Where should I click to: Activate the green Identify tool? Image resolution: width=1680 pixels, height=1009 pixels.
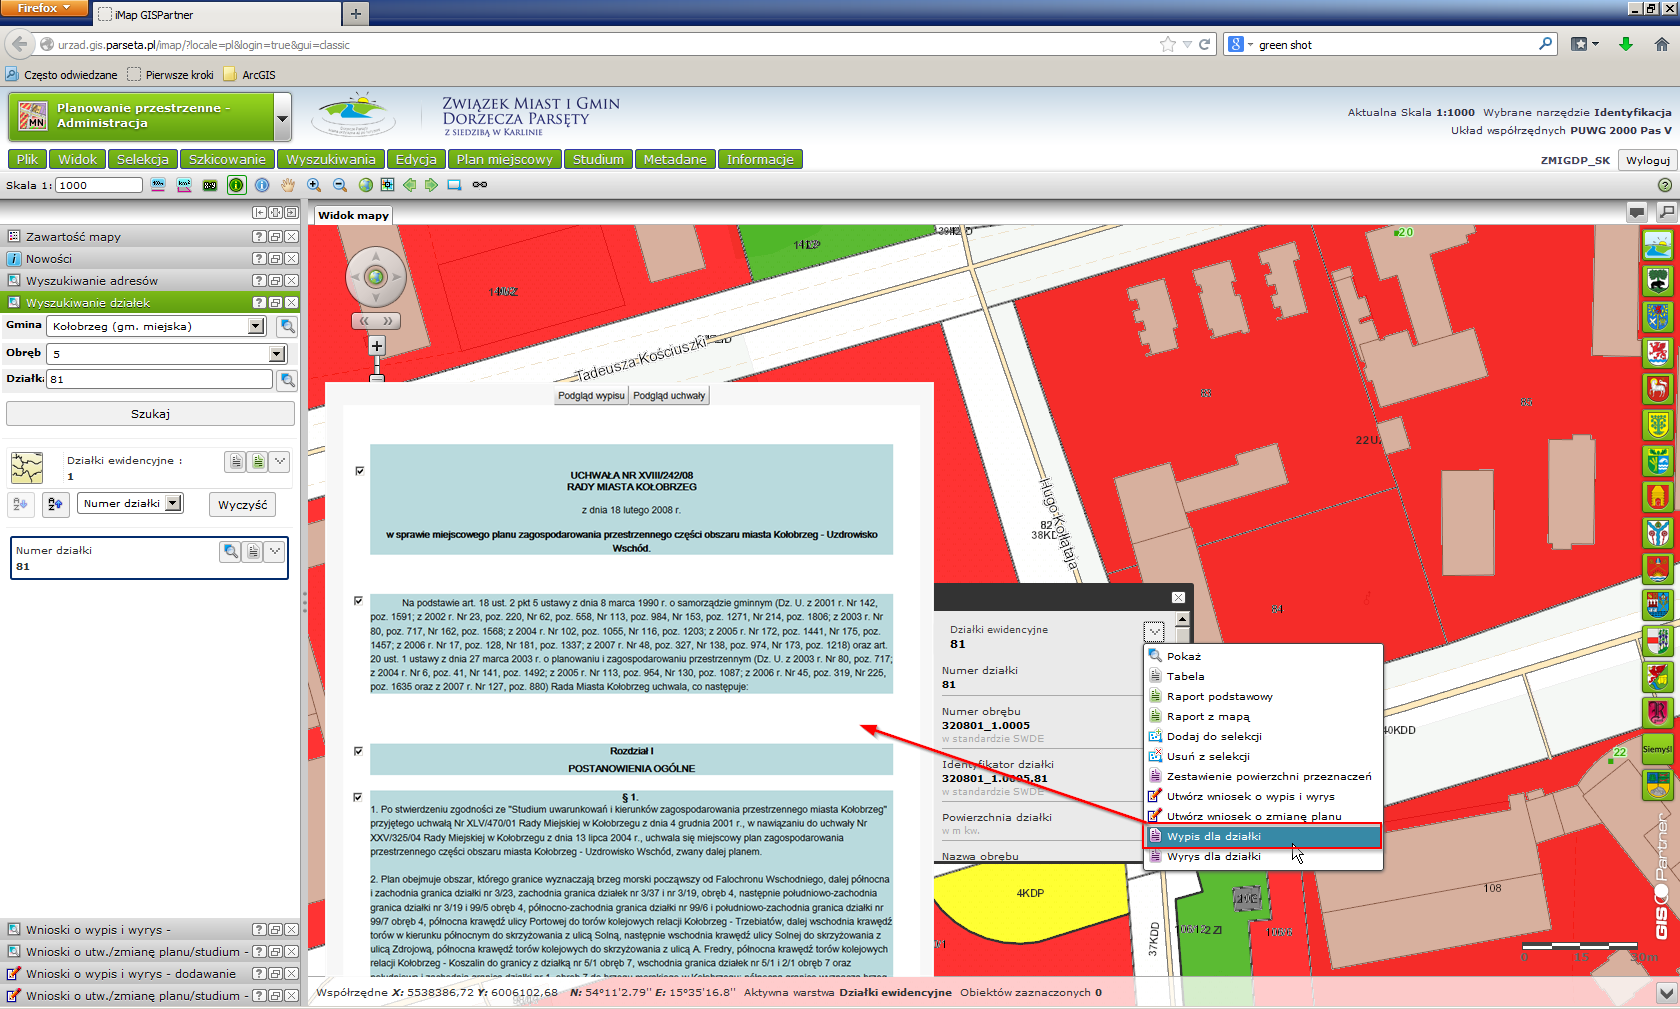[x=236, y=185]
